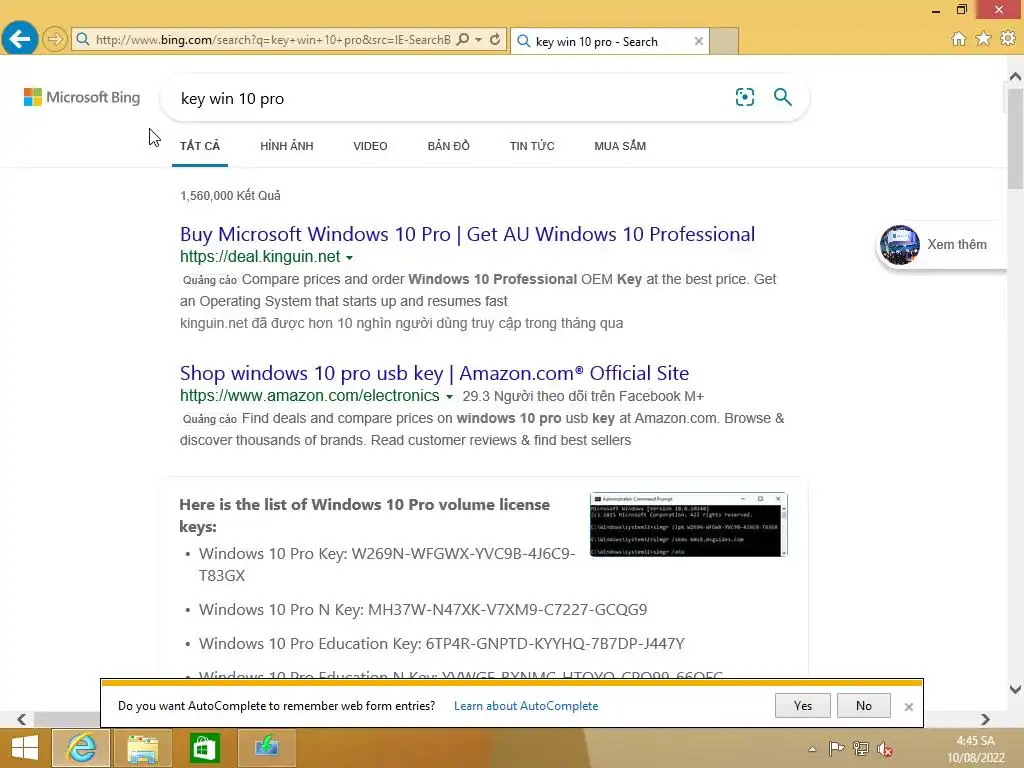Click the Windows 10 Pro N Key line
This screenshot has height=768, width=1024.
coord(423,609)
